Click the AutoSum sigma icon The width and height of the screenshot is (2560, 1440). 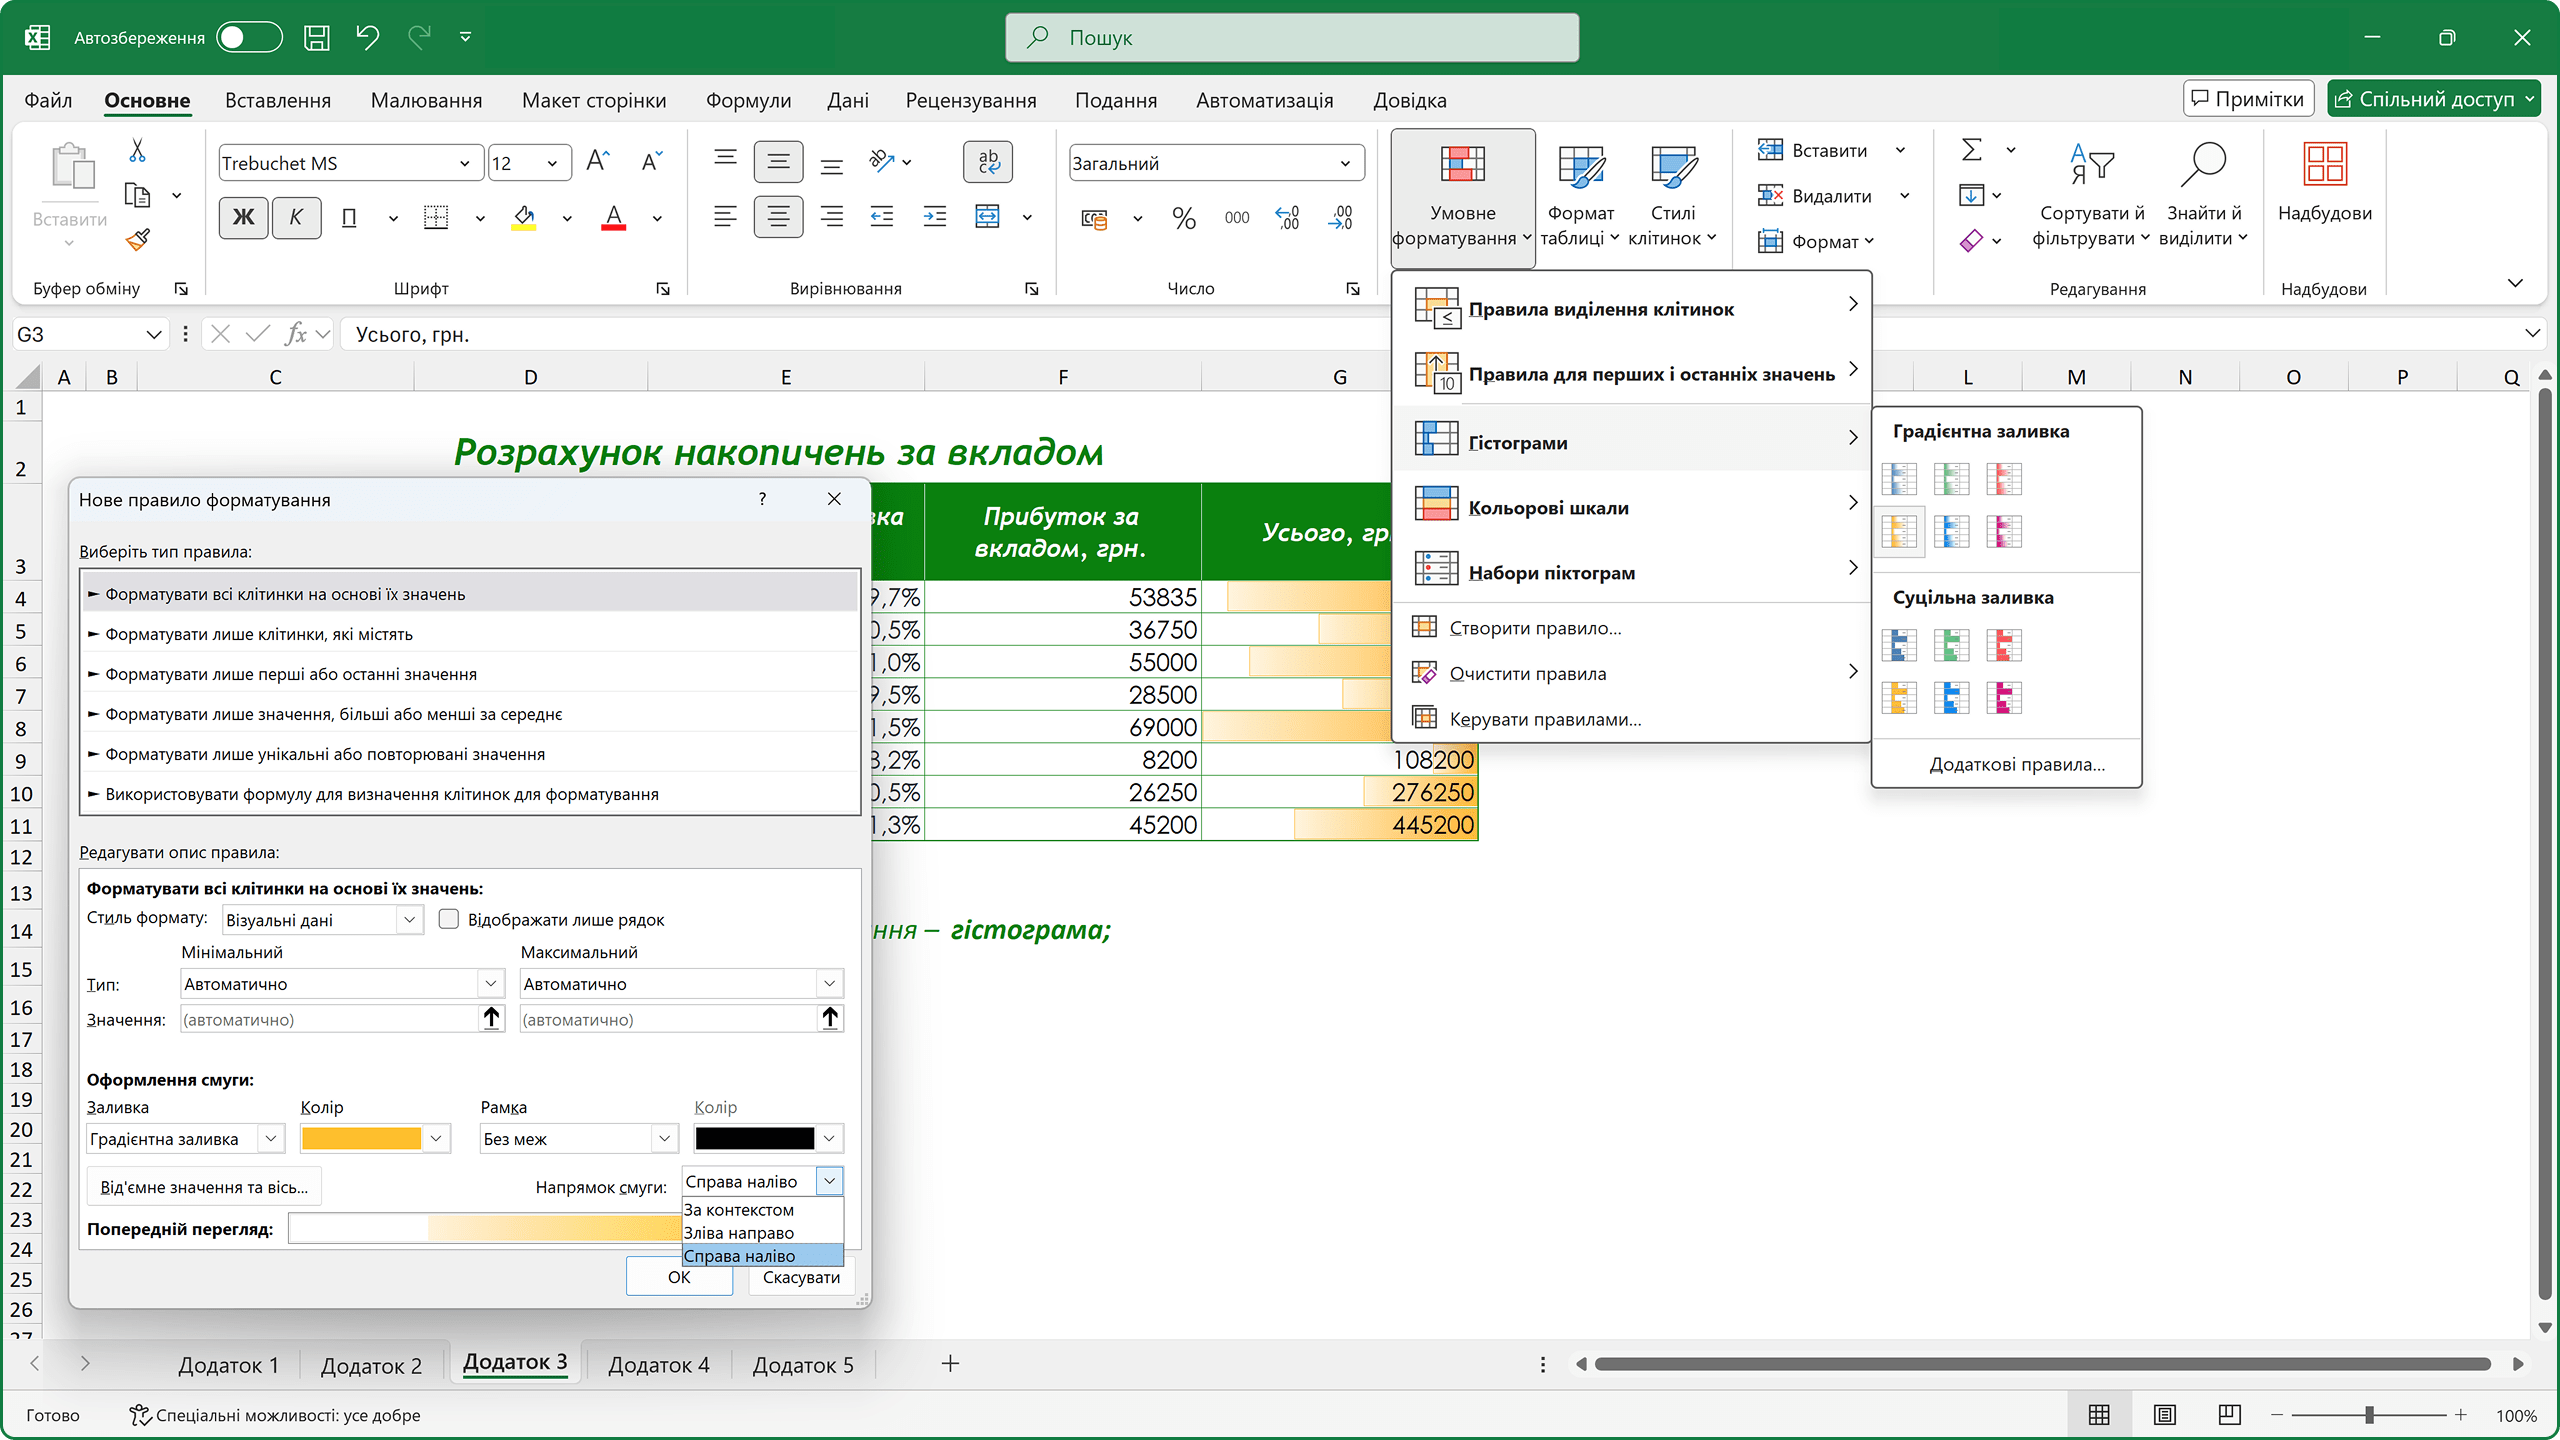coord(1971,150)
